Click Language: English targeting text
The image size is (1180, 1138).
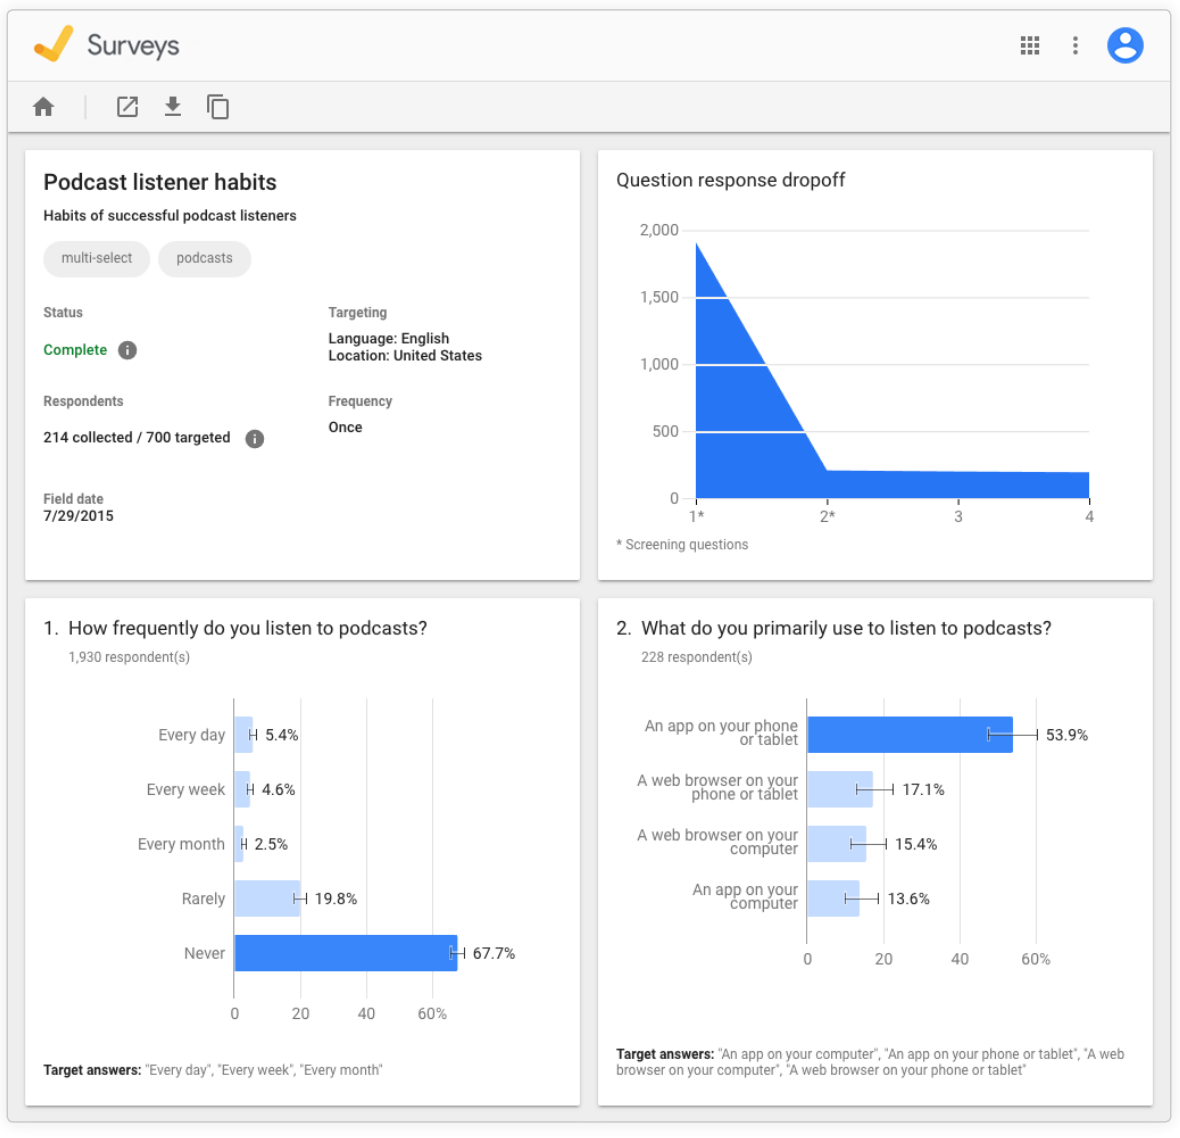pyautogui.click(x=388, y=338)
